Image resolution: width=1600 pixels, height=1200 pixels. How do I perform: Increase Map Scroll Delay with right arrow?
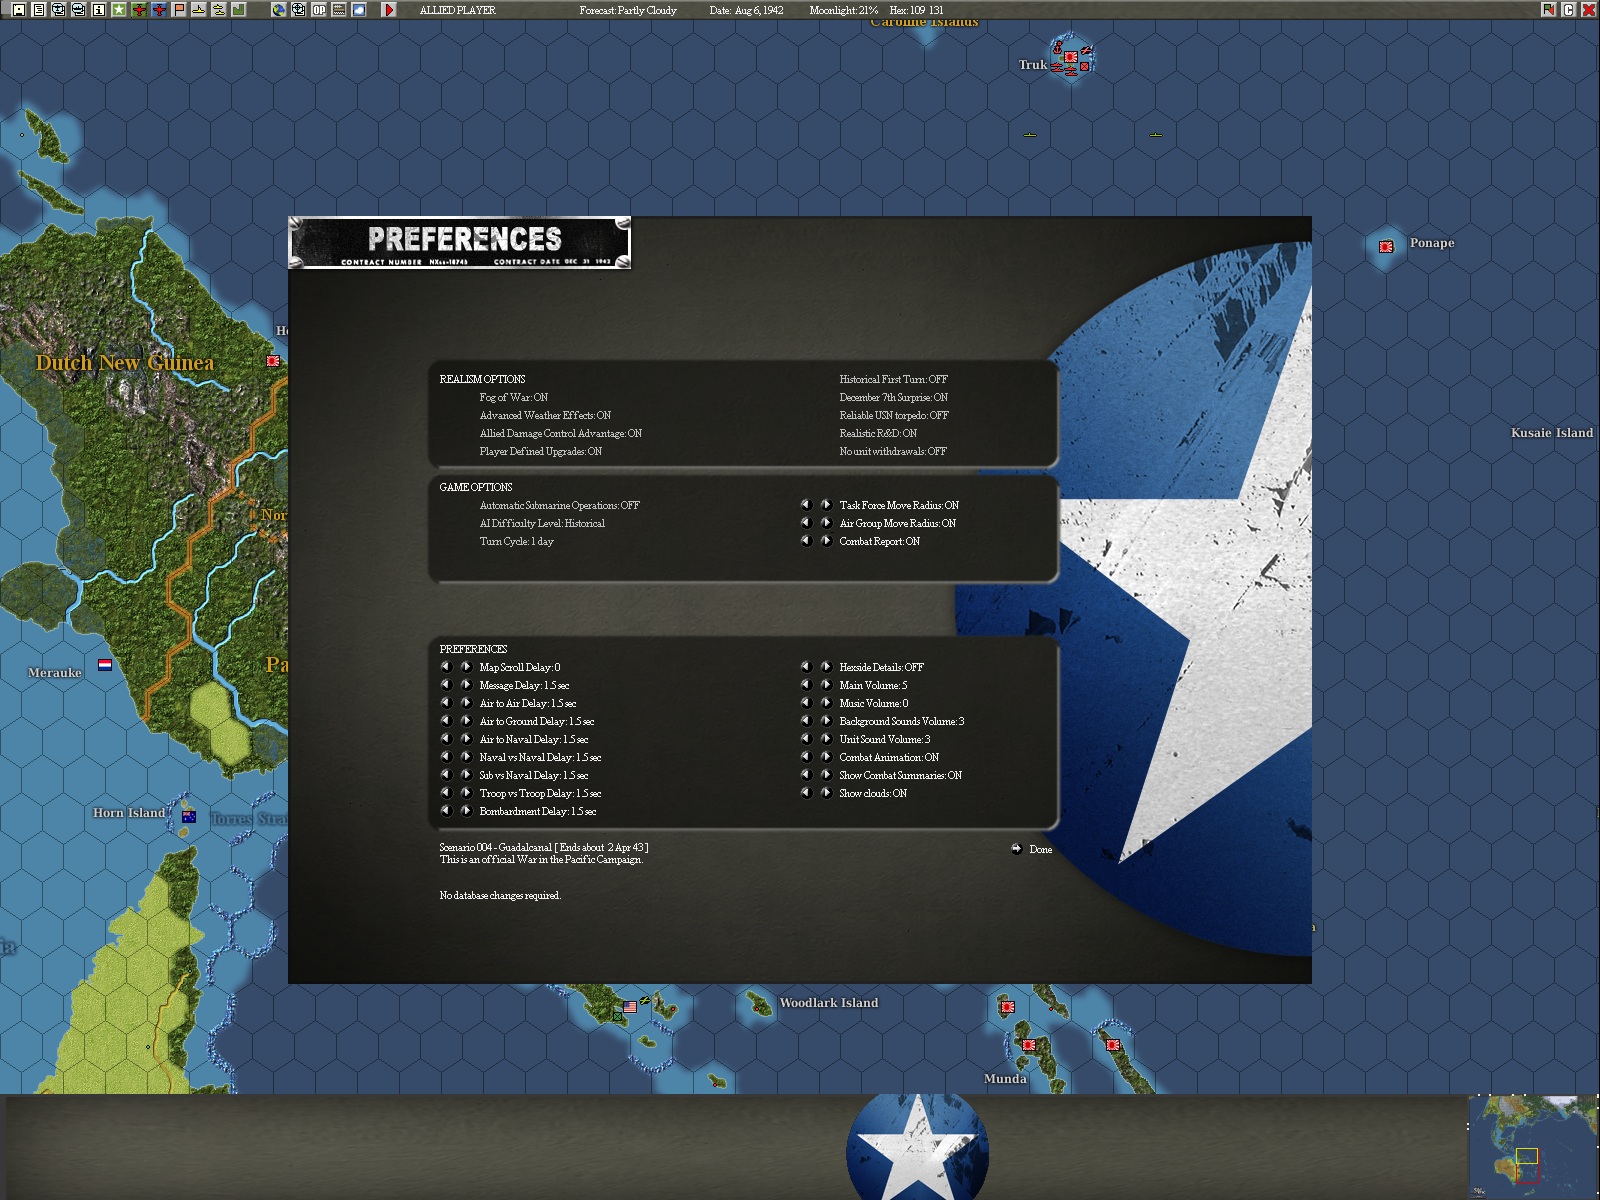[x=466, y=667]
